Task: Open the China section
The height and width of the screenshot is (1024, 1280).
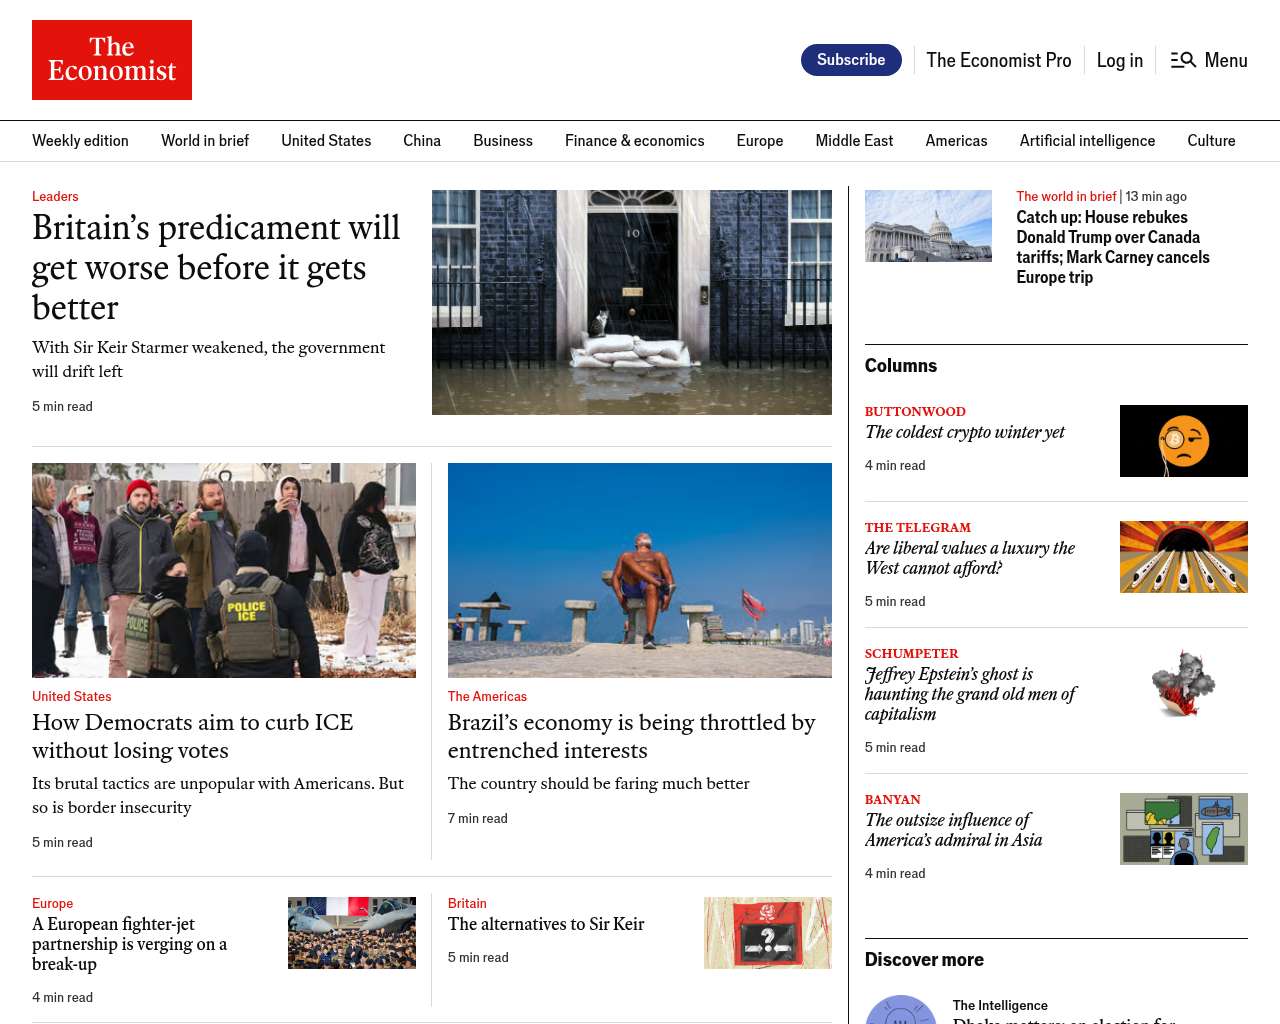Action: pos(422,141)
